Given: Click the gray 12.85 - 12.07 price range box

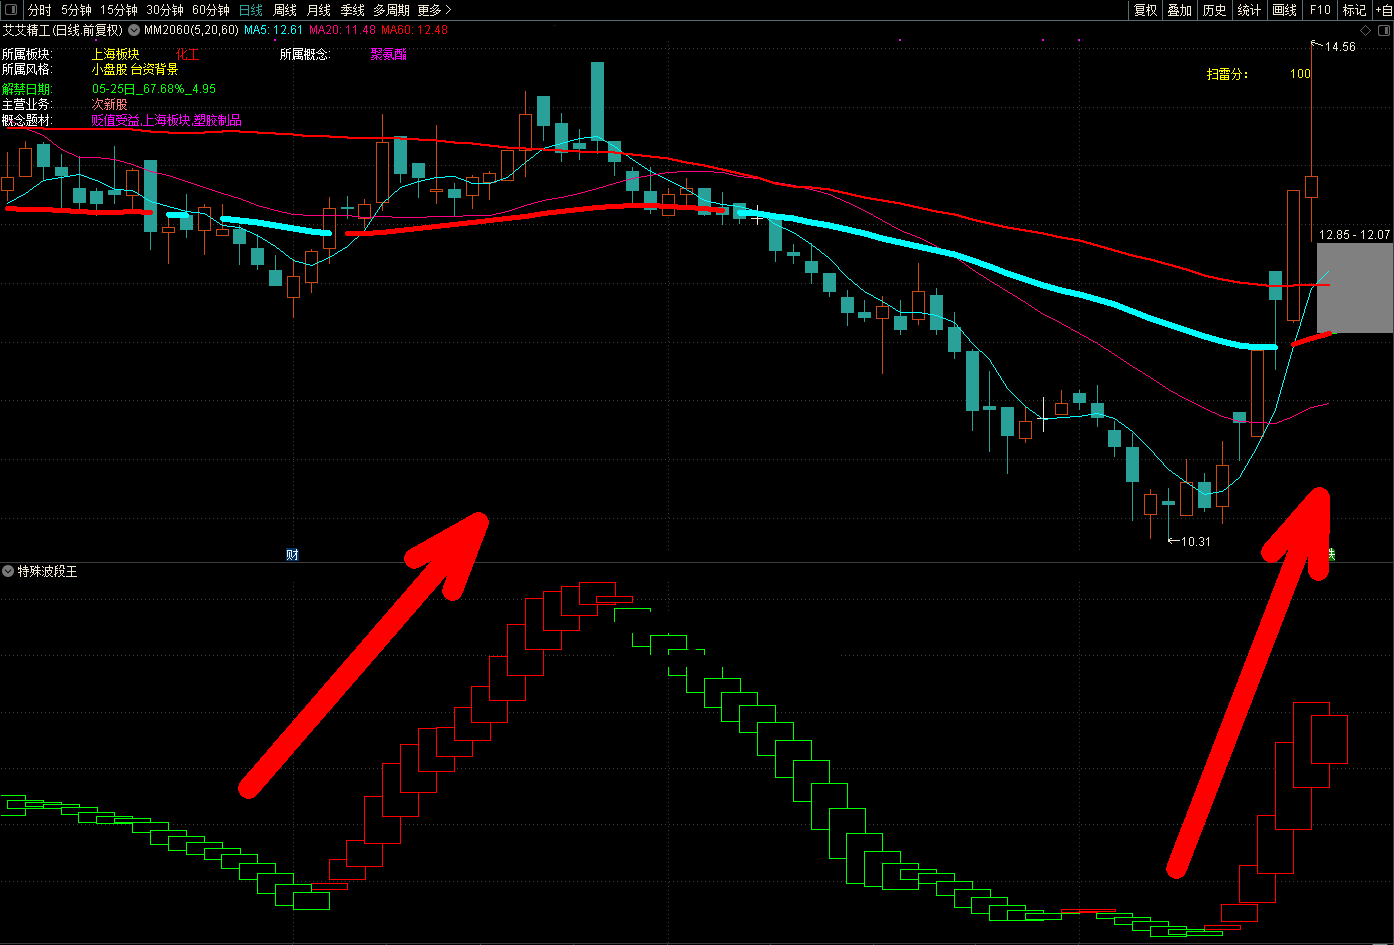Looking at the screenshot, I should (x=1355, y=288).
